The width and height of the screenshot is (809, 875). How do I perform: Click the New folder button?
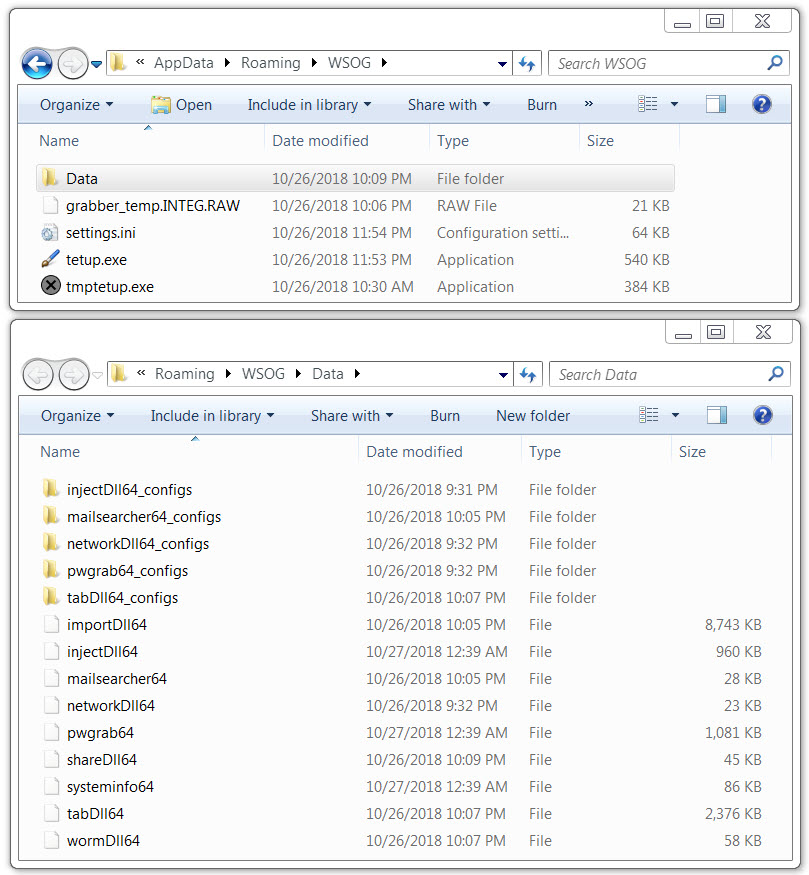pyautogui.click(x=533, y=416)
